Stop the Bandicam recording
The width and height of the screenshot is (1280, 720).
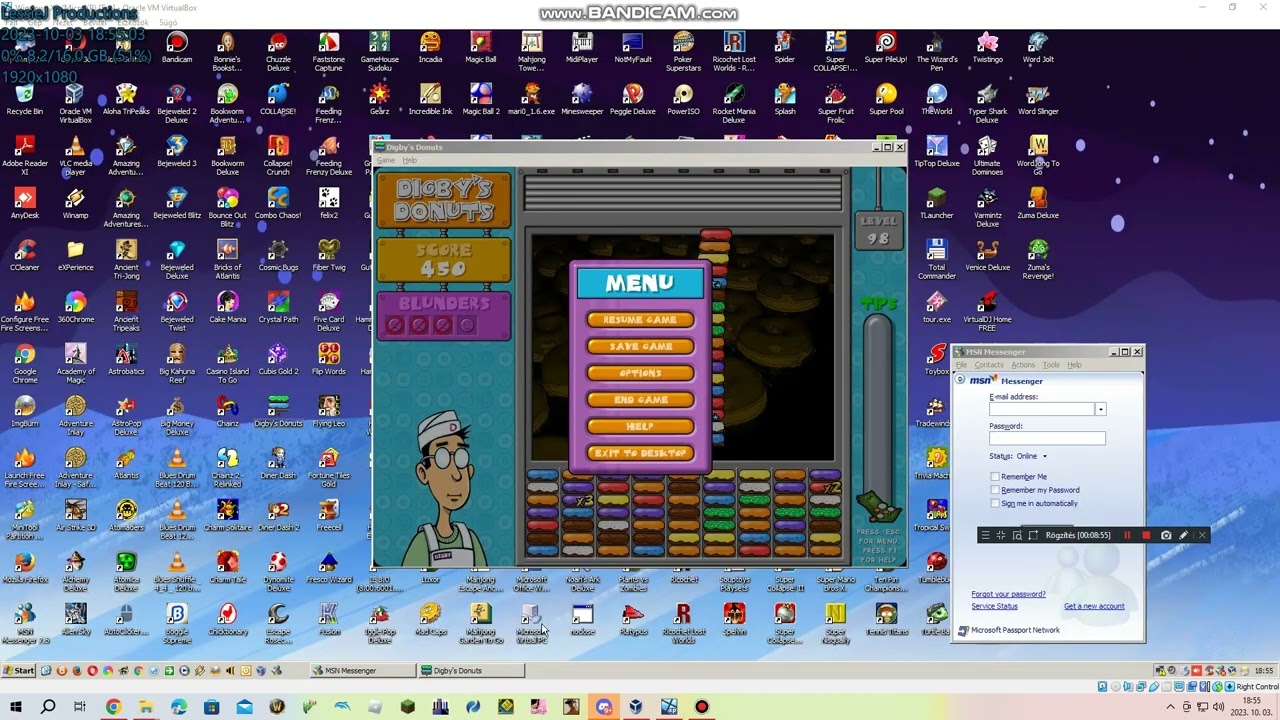[x=1146, y=535]
